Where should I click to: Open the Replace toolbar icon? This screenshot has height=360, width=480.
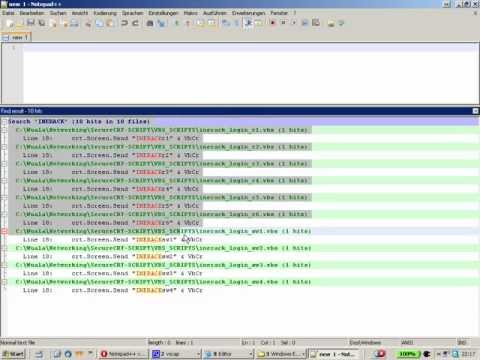click(x=161, y=23)
